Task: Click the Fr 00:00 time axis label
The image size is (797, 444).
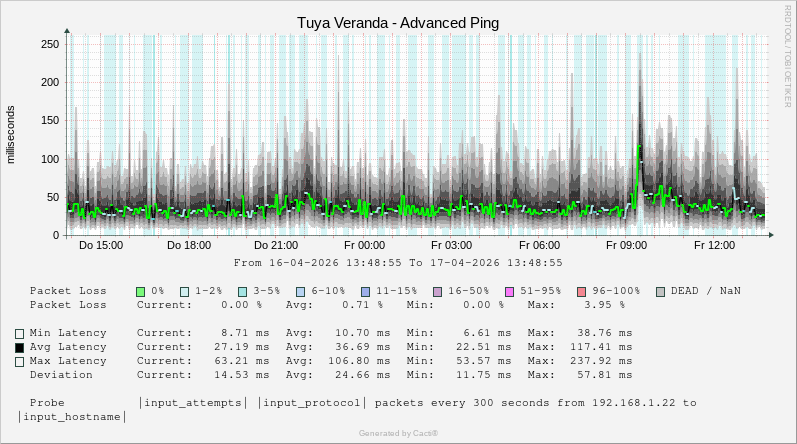Action: pyautogui.click(x=364, y=245)
